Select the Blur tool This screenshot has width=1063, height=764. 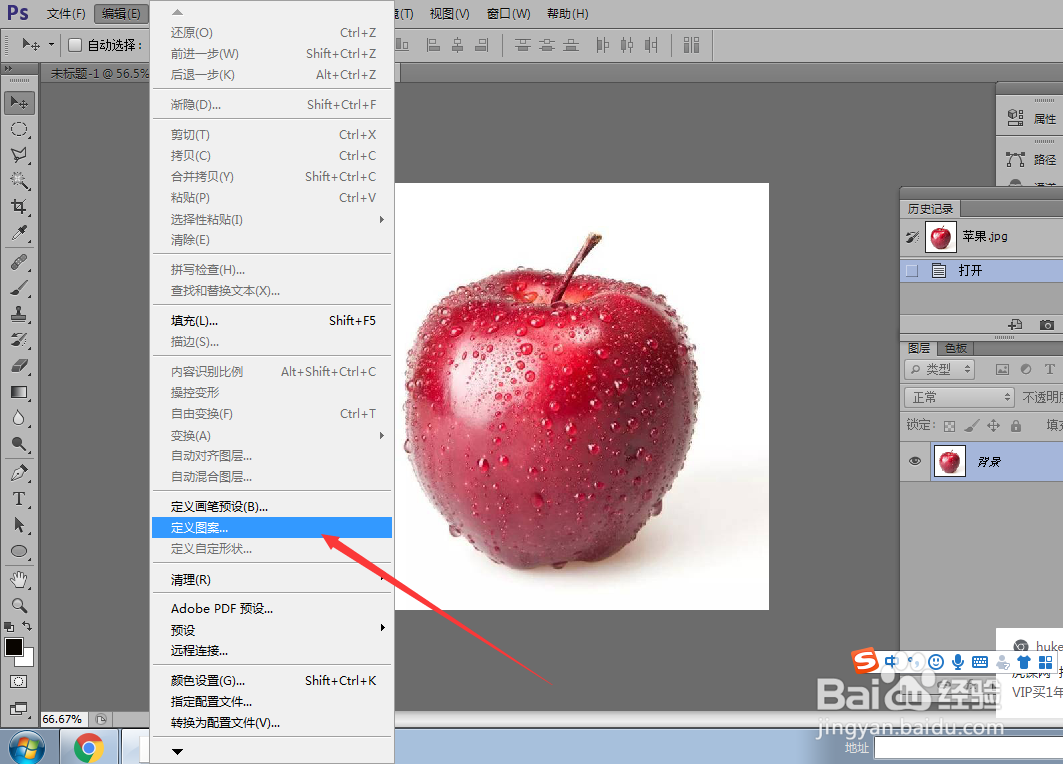coord(19,418)
